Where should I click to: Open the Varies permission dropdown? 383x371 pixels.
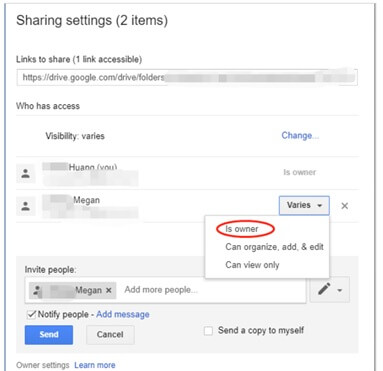304,205
